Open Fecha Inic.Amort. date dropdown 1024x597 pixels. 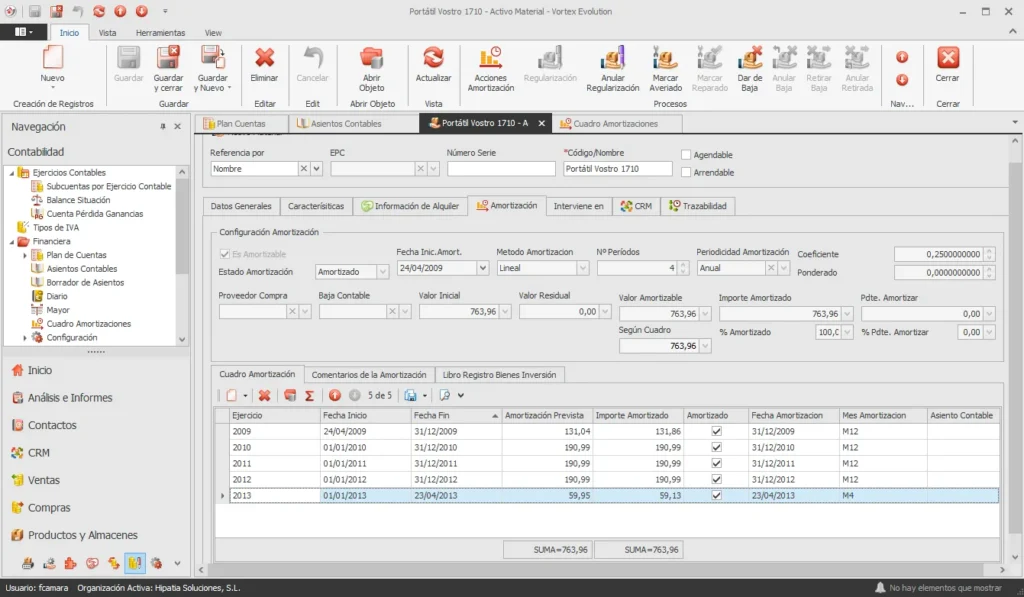click(x=483, y=268)
